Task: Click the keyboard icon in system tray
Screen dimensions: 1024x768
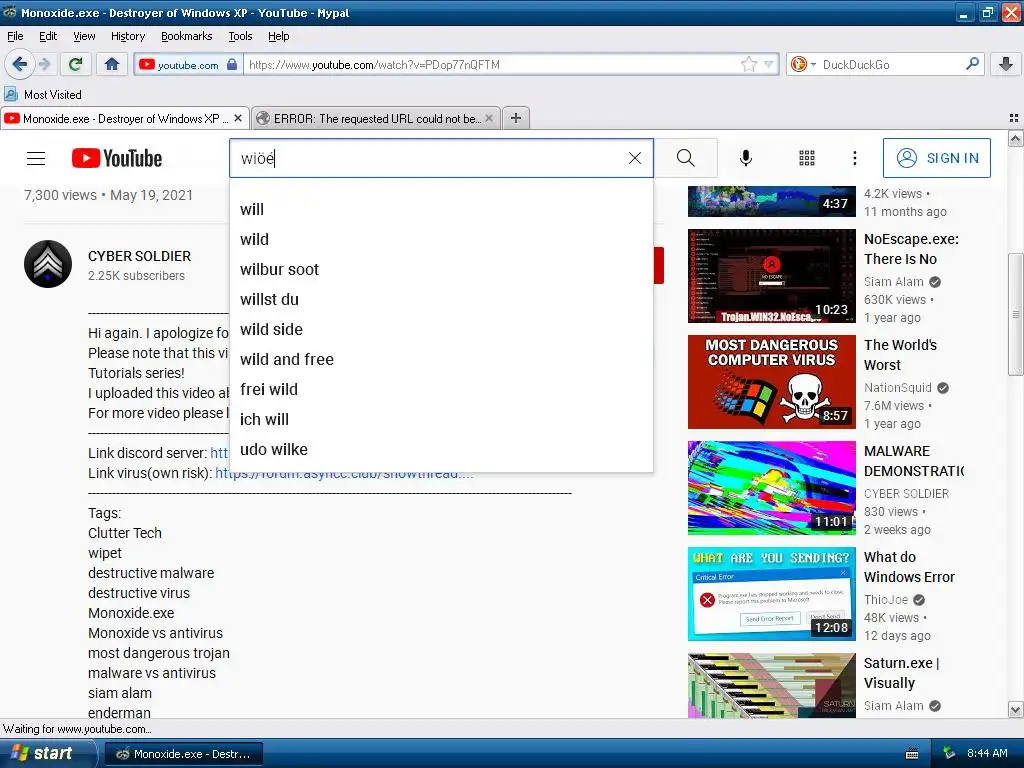Action: coord(912,754)
